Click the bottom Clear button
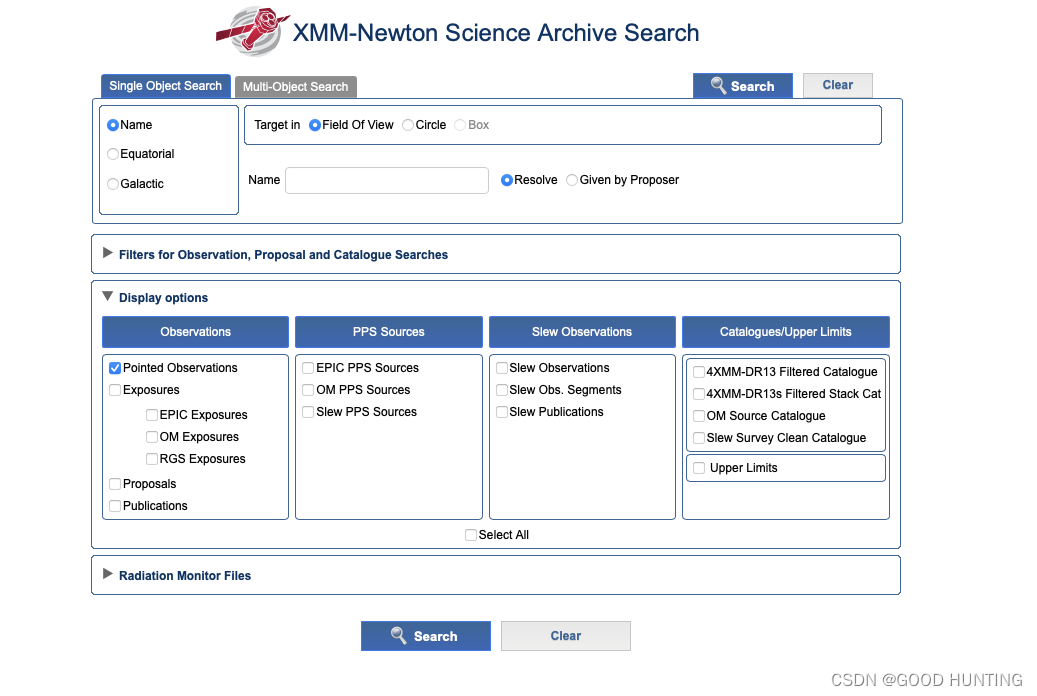The image size is (1037, 696). [x=565, y=636]
